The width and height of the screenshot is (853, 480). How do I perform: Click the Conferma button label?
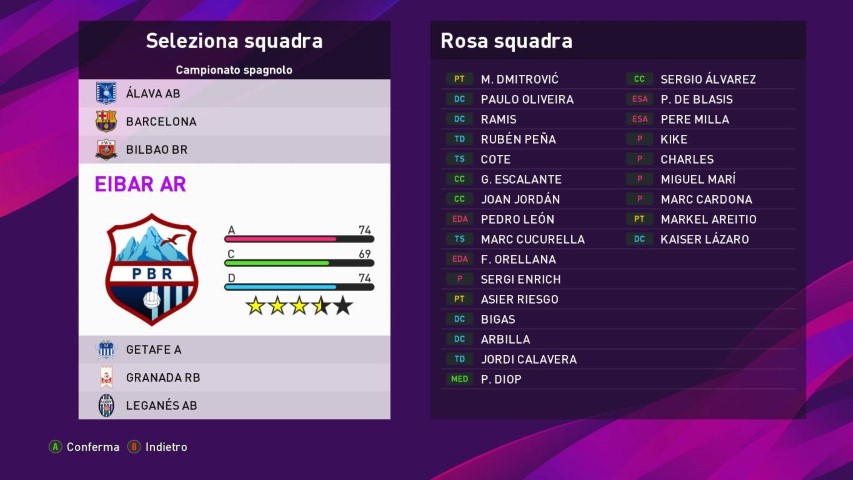click(92, 447)
